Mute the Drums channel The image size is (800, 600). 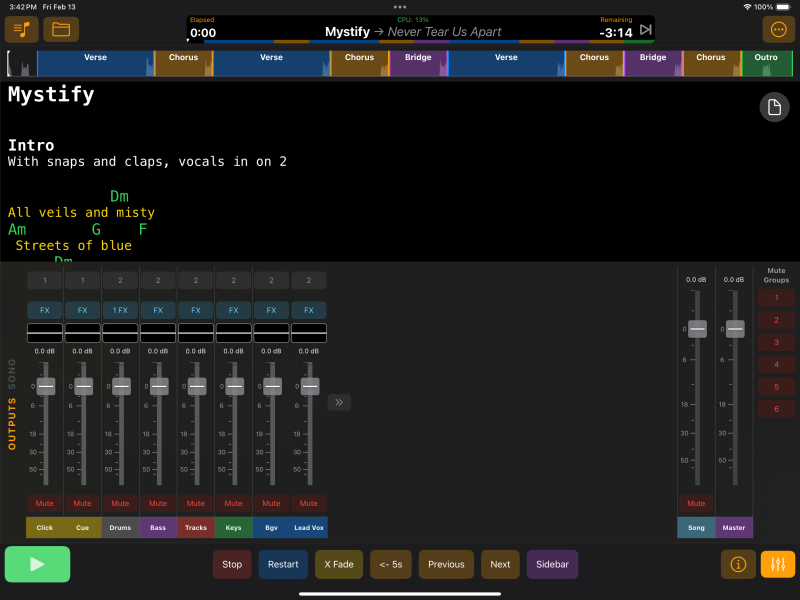coord(120,503)
